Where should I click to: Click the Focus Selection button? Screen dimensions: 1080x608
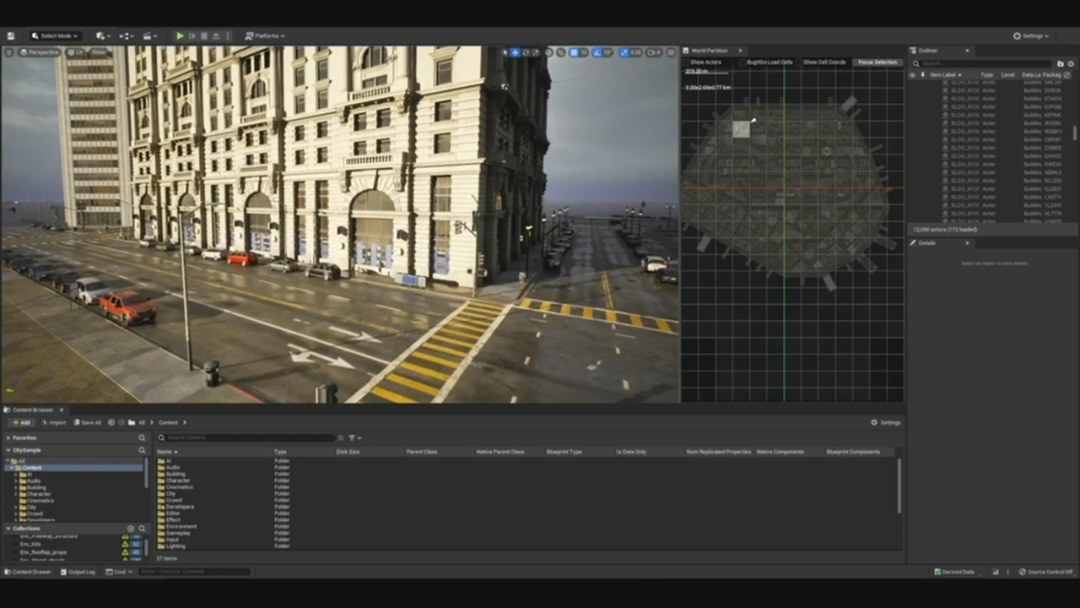(877, 62)
